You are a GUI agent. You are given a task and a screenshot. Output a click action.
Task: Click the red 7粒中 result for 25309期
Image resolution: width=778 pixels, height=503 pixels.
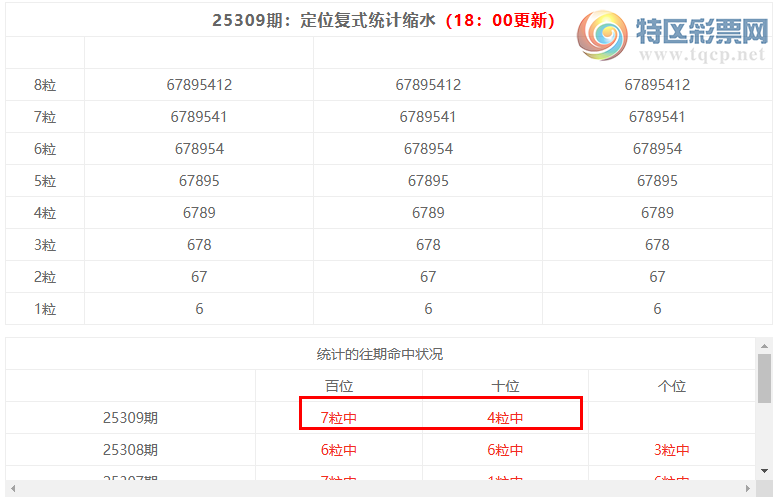[339, 418]
